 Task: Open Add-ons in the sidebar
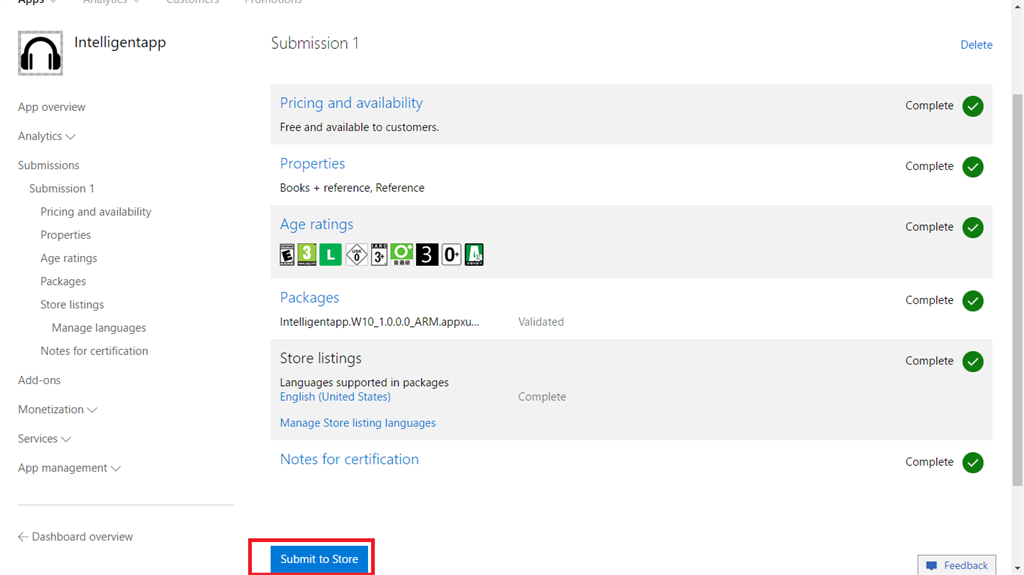[39, 380]
